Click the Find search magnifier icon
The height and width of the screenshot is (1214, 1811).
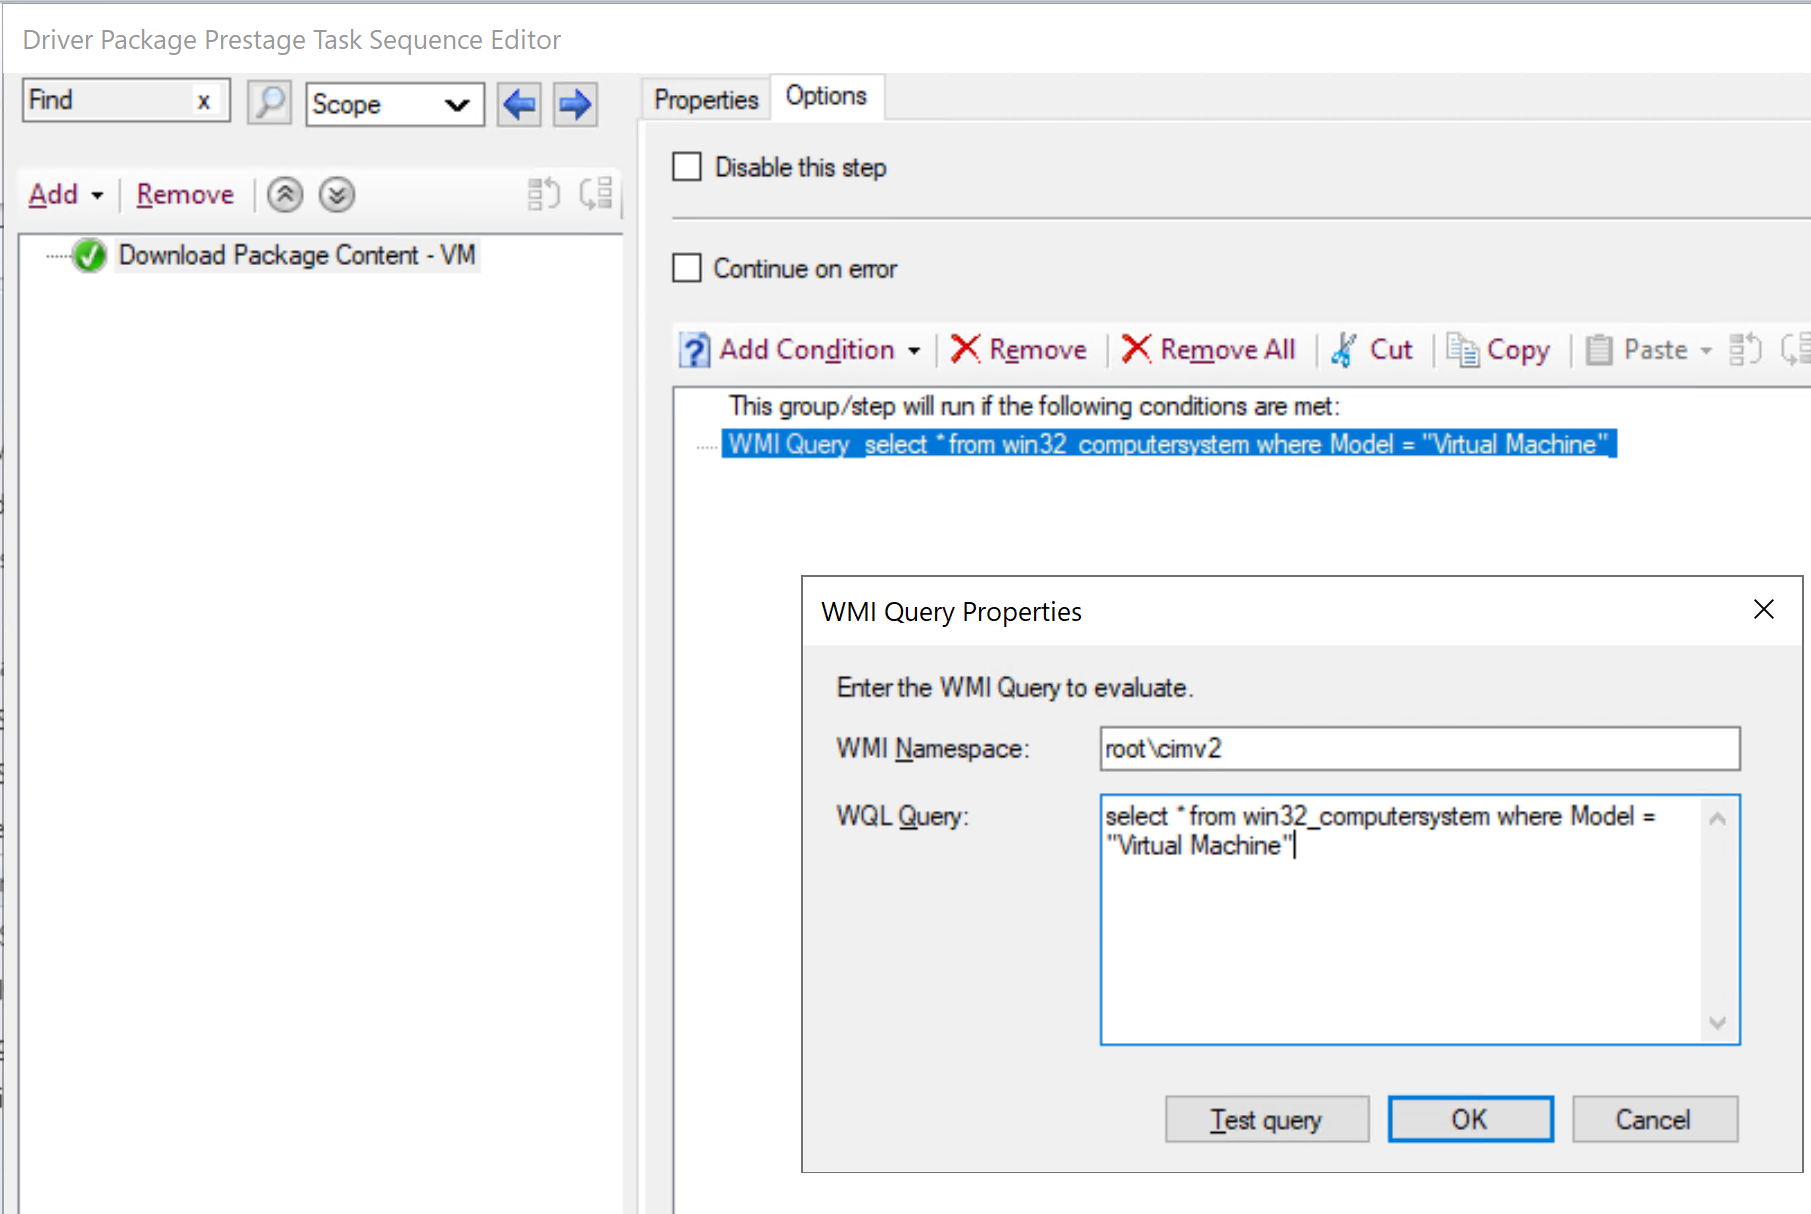(x=267, y=103)
